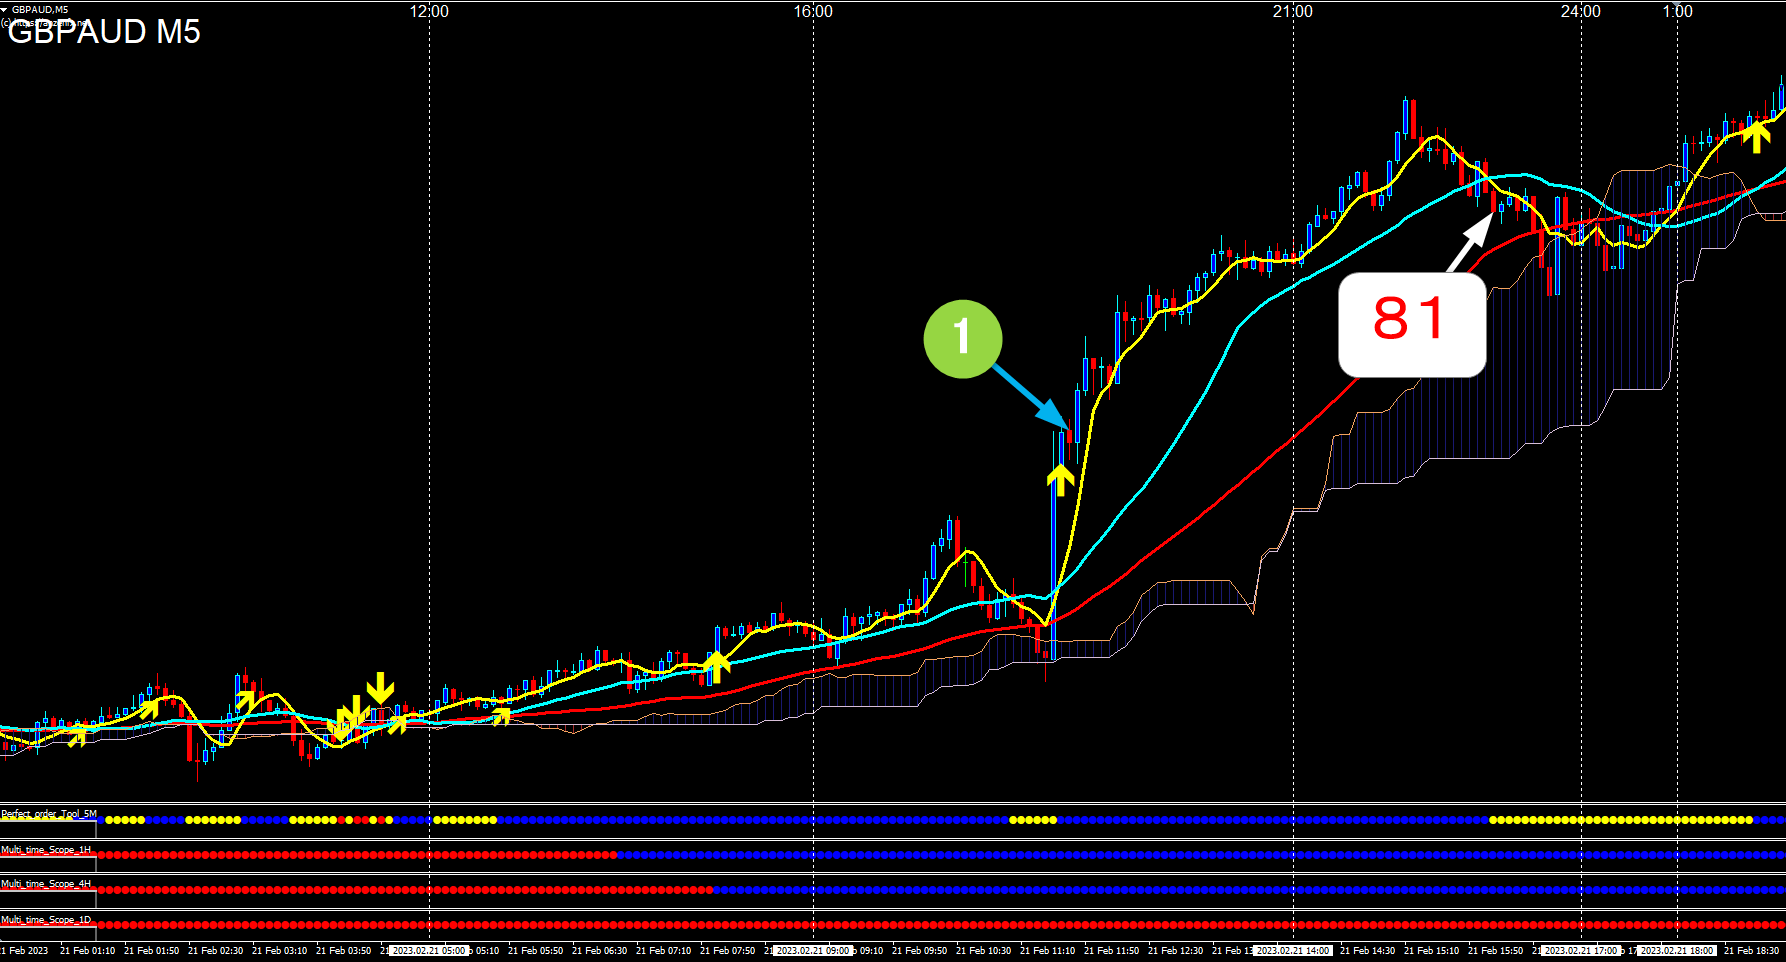This screenshot has height=962, width=1786.
Task: Click the Multi_time_Scope_1D indicator label
Action: 46,919
